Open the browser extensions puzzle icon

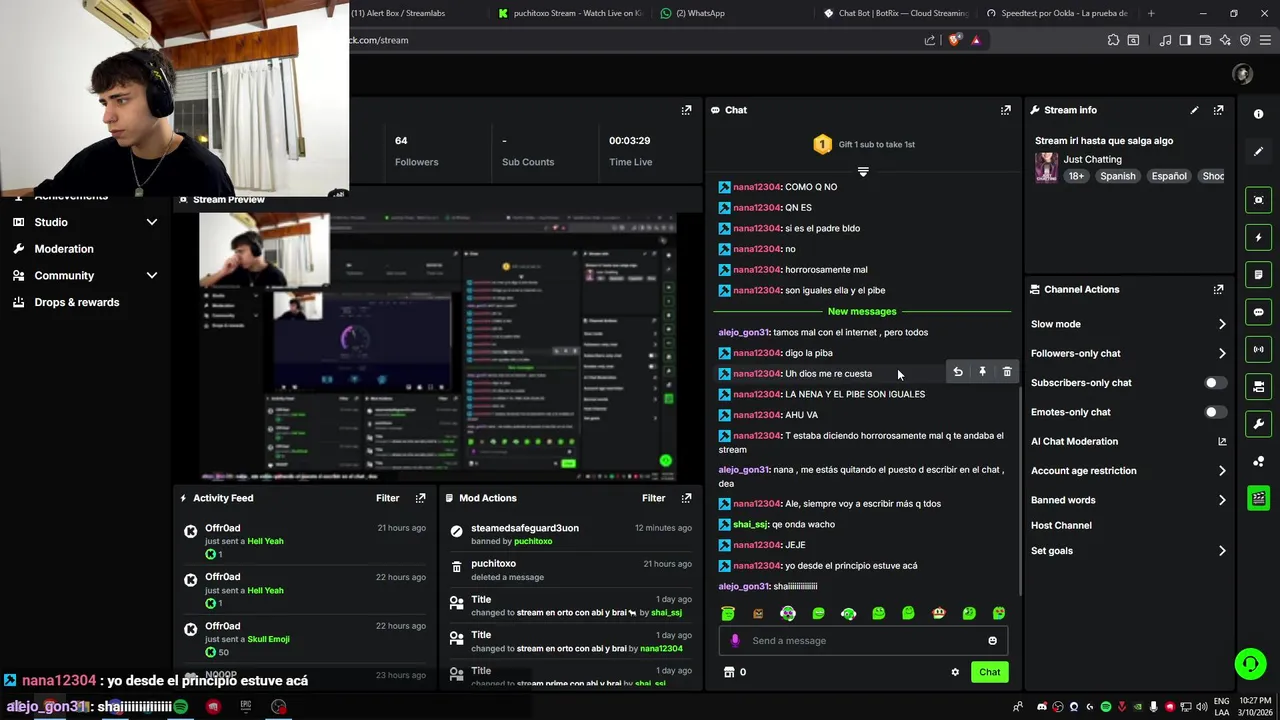point(1113,40)
